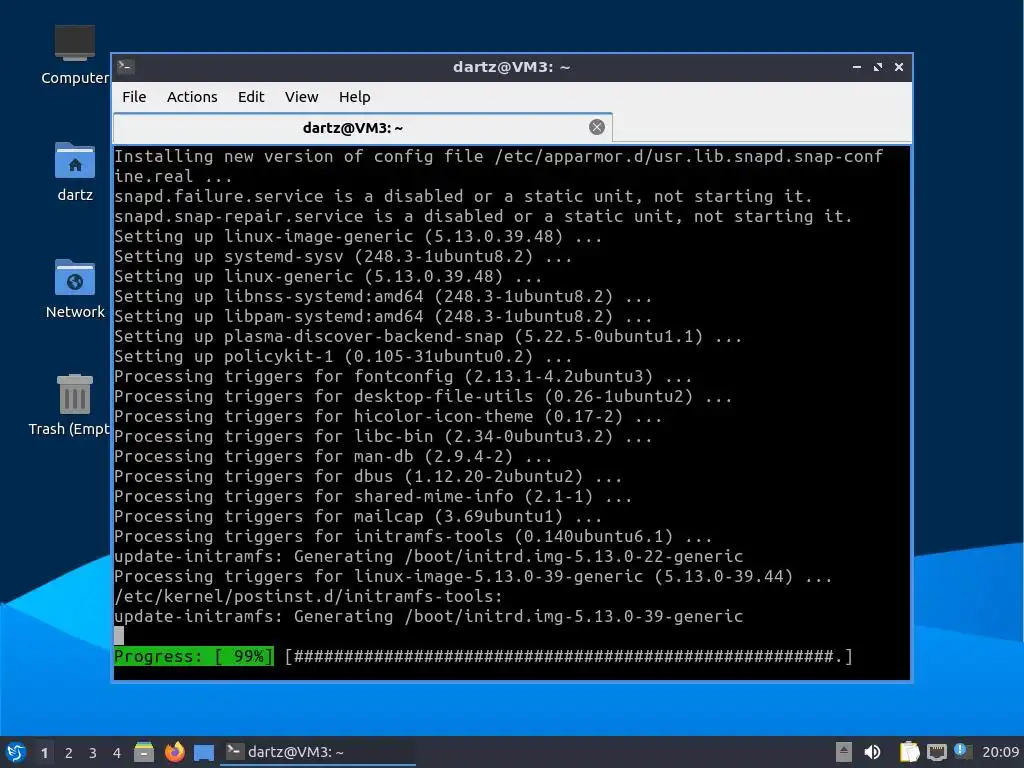Image resolution: width=1024 pixels, height=768 pixels.
Task: Open the volume control tray icon
Action: [872, 752]
